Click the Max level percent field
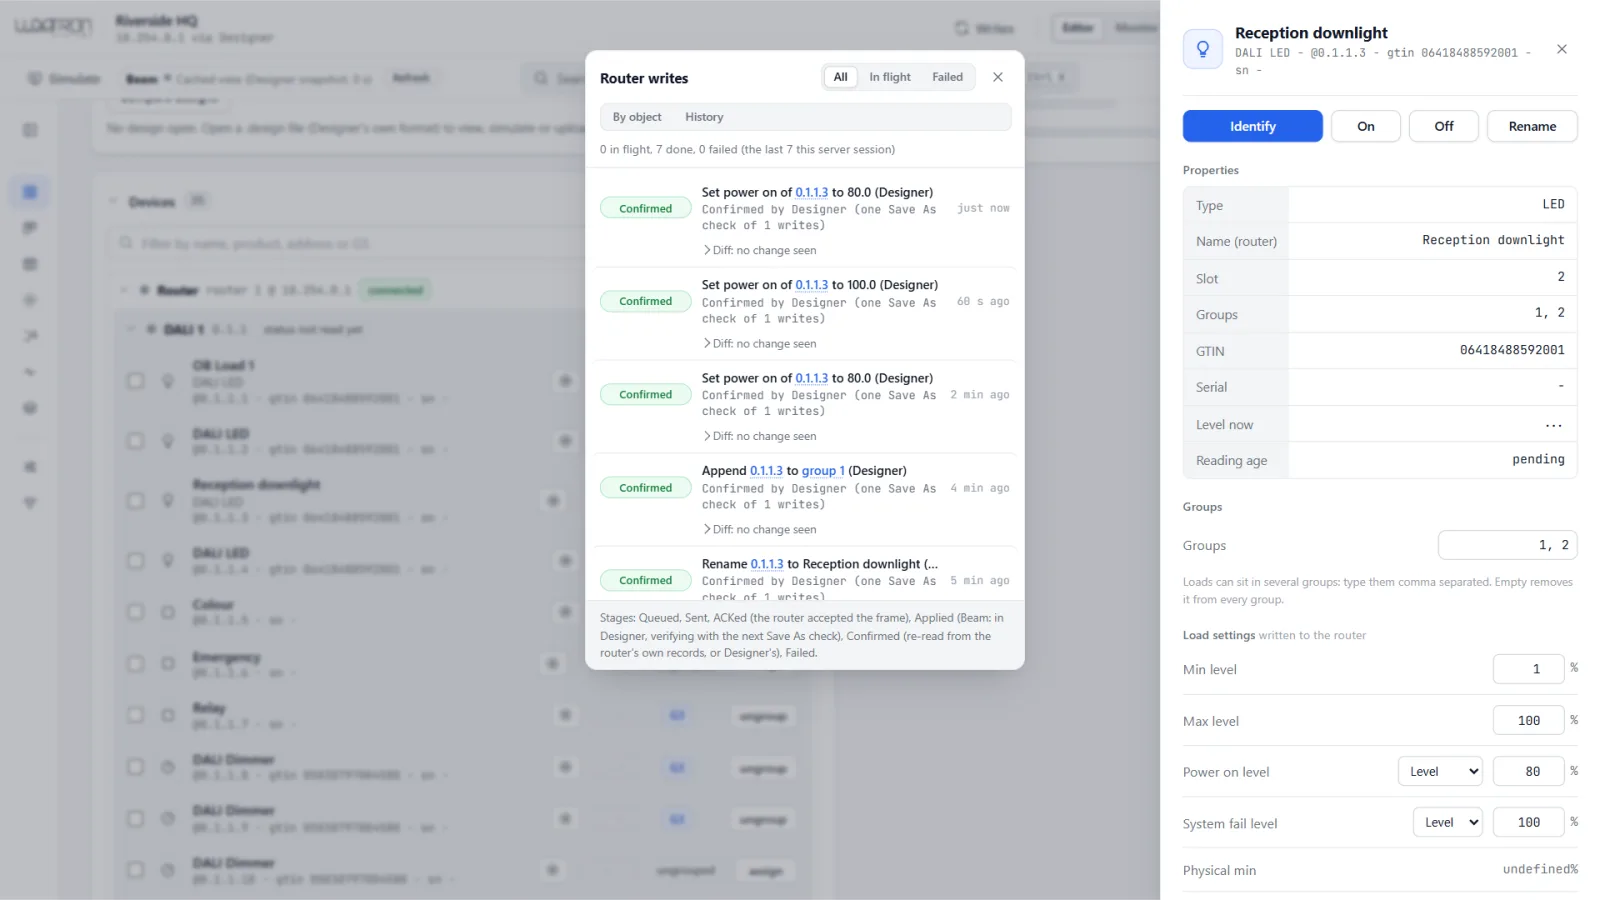This screenshot has height=900, width=1600. tap(1528, 720)
